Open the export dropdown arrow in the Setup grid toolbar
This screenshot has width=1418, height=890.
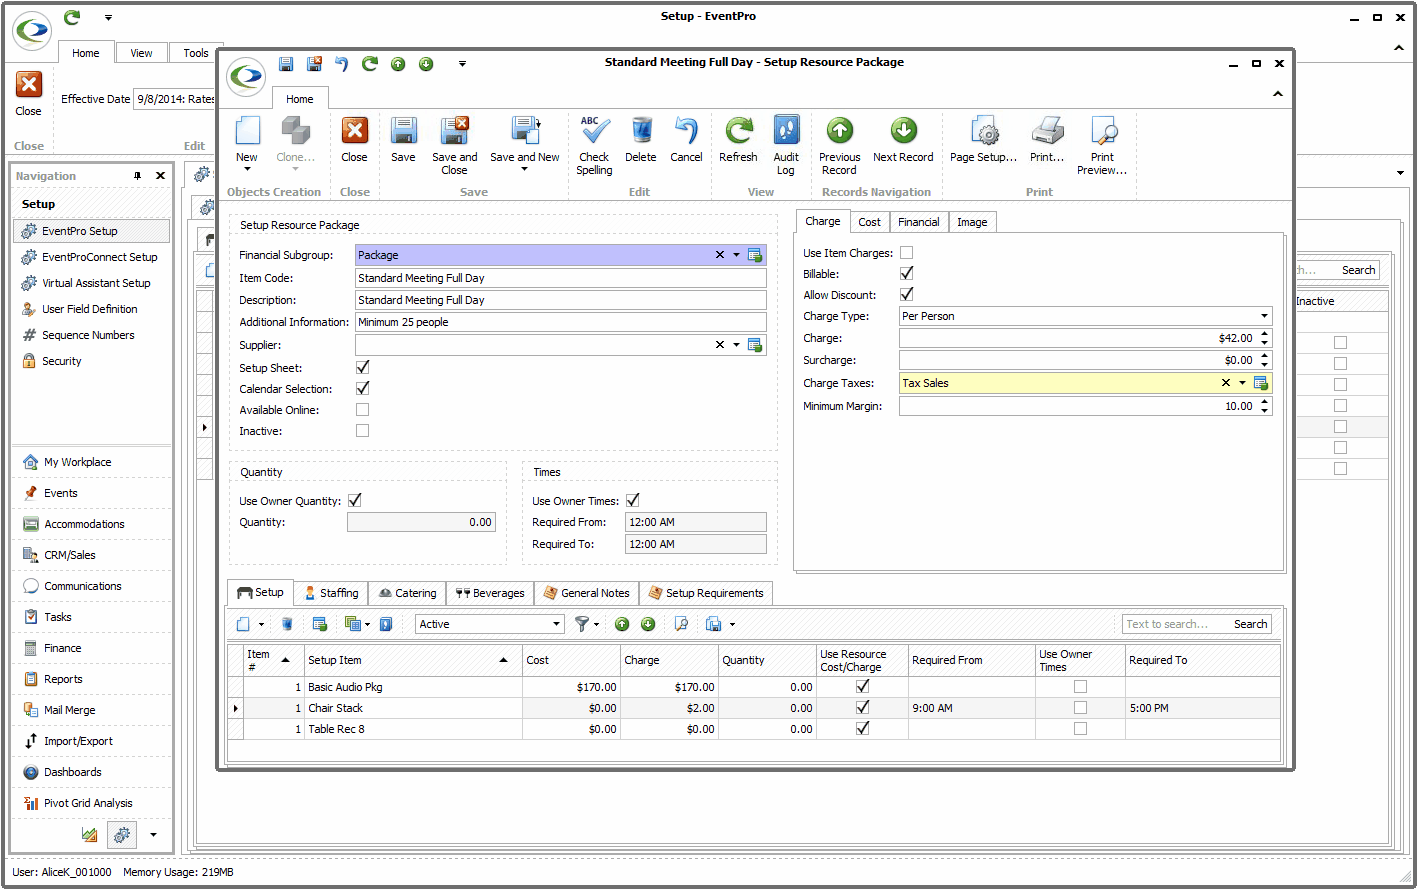(732, 624)
